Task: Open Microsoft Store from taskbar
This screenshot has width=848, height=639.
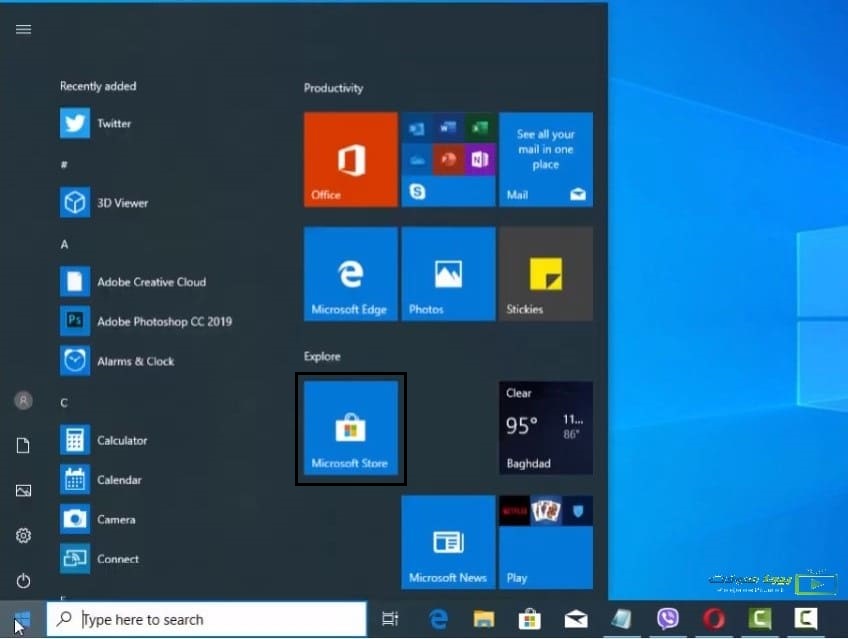Action: click(x=529, y=619)
